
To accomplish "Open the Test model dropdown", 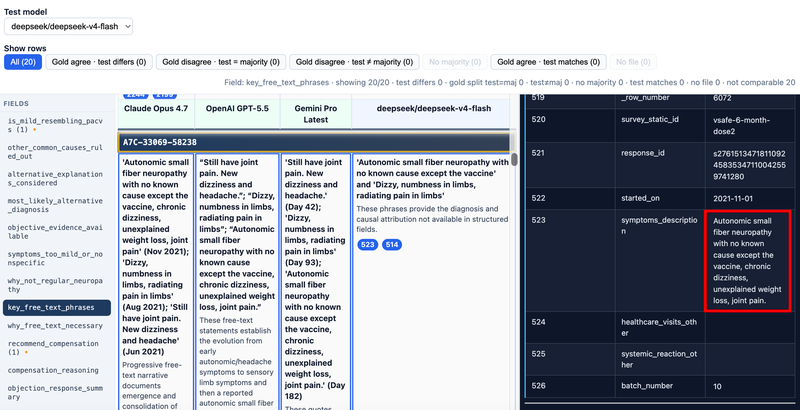I will 68,27.
